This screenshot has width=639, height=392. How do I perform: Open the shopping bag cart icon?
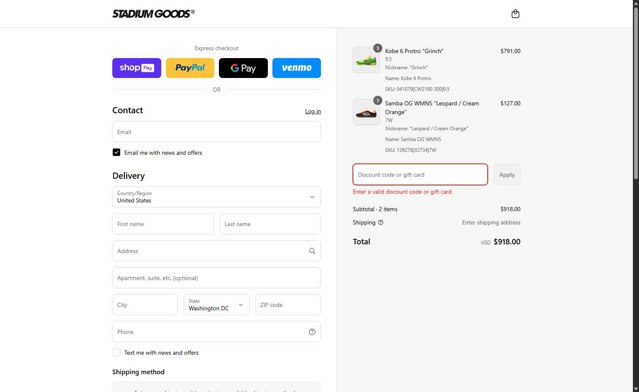[x=515, y=14]
